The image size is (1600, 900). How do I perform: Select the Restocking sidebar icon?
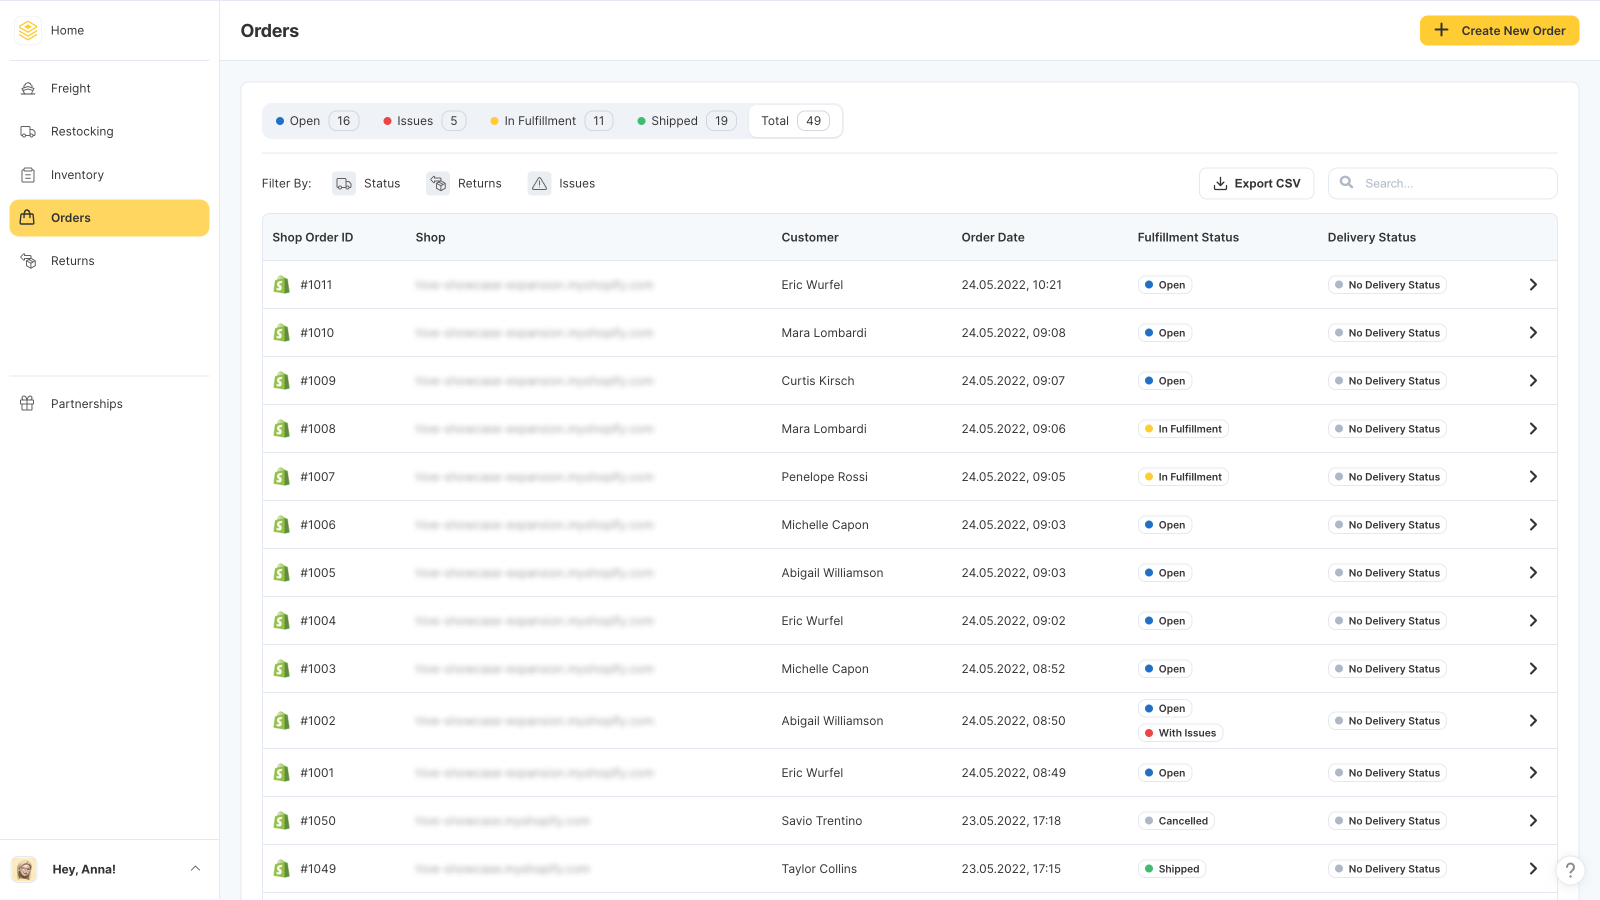29,131
